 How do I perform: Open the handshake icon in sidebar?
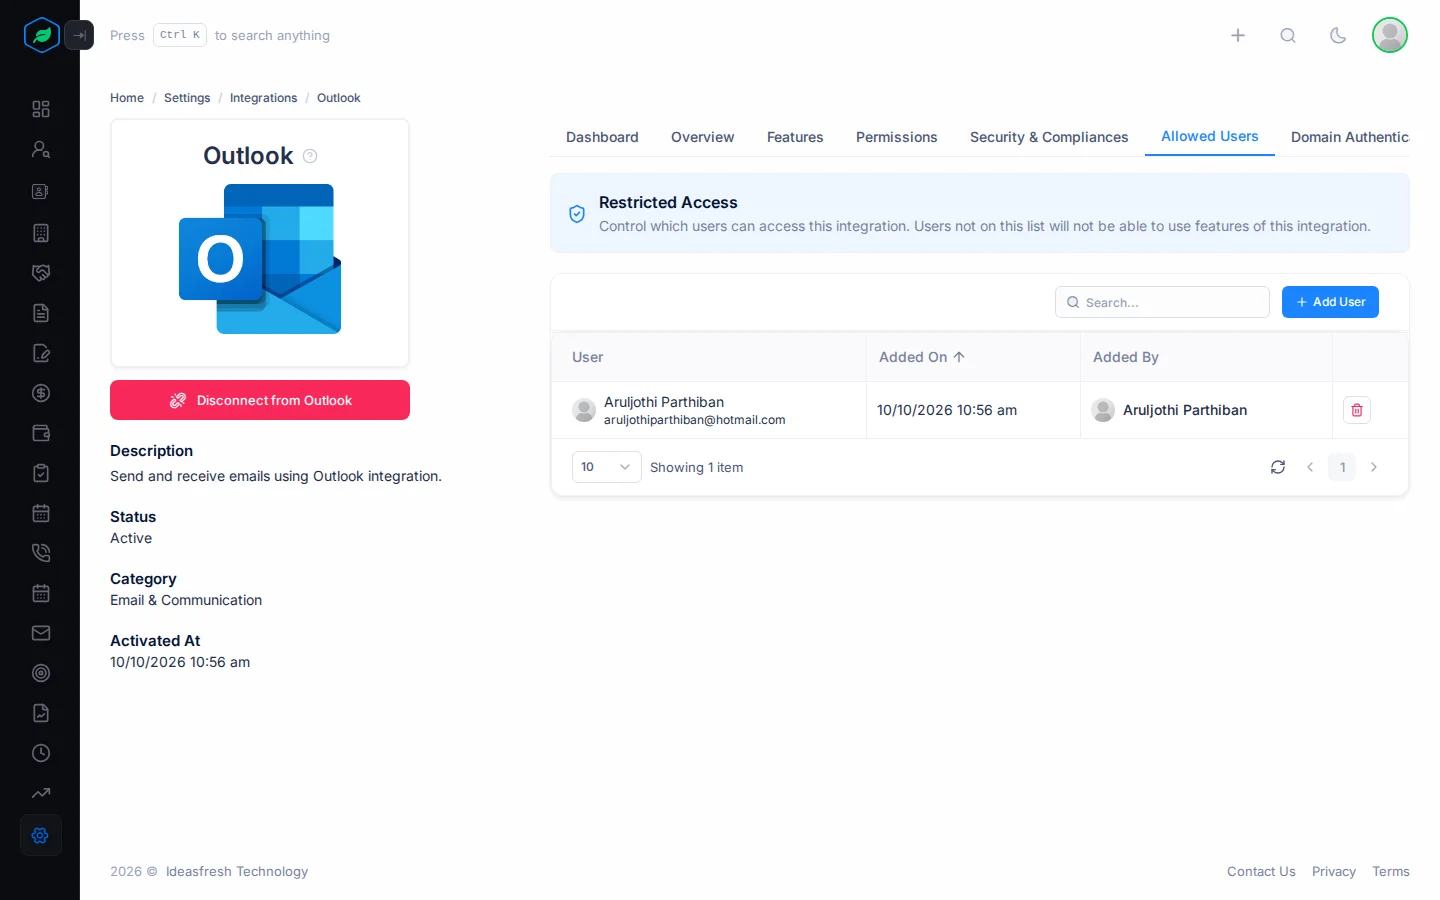click(x=41, y=273)
